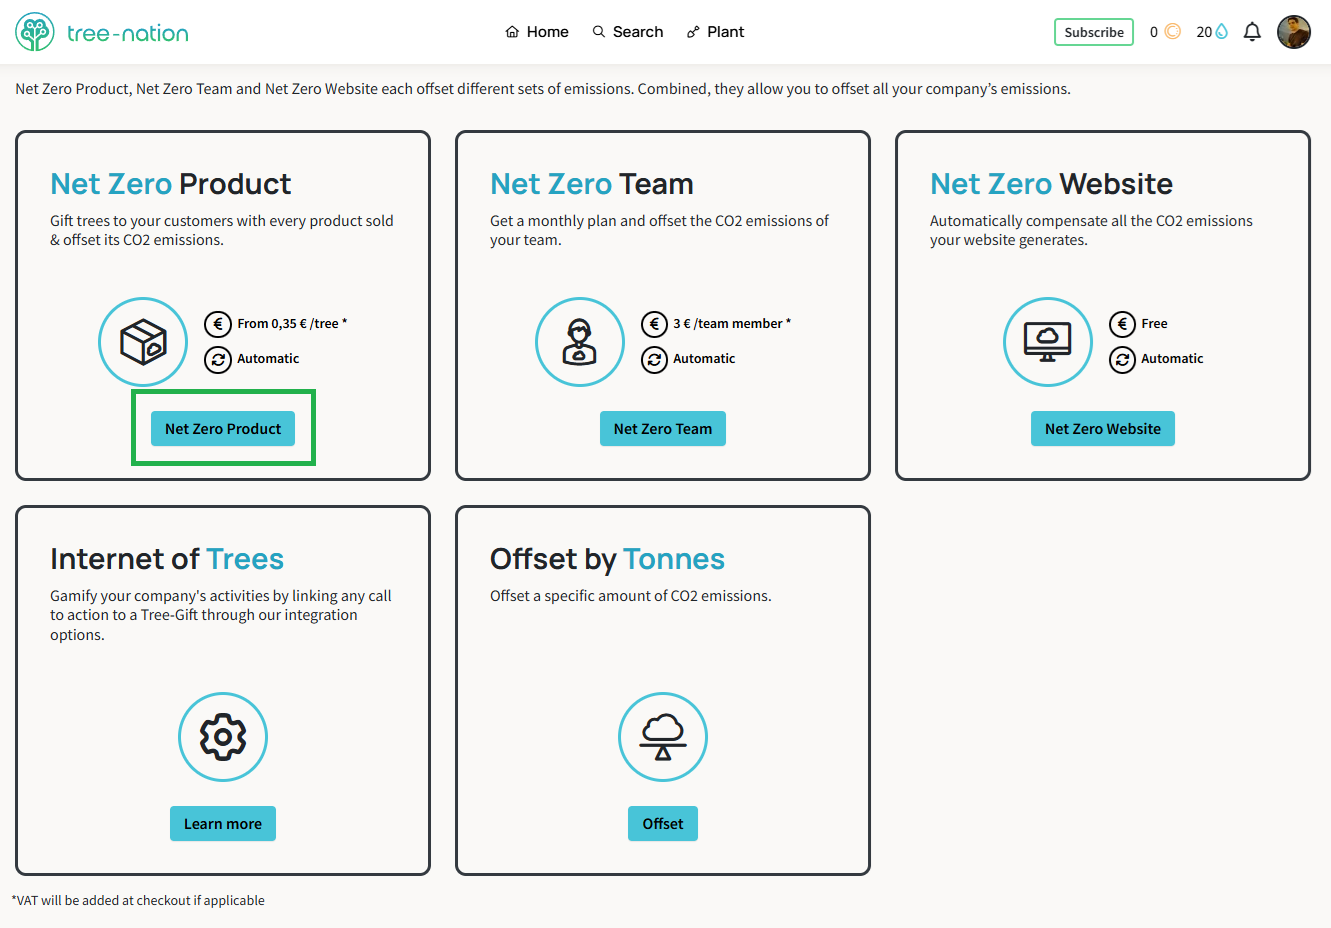Click the Net Zero Team heading
This screenshot has height=928, width=1331.
tap(592, 184)
